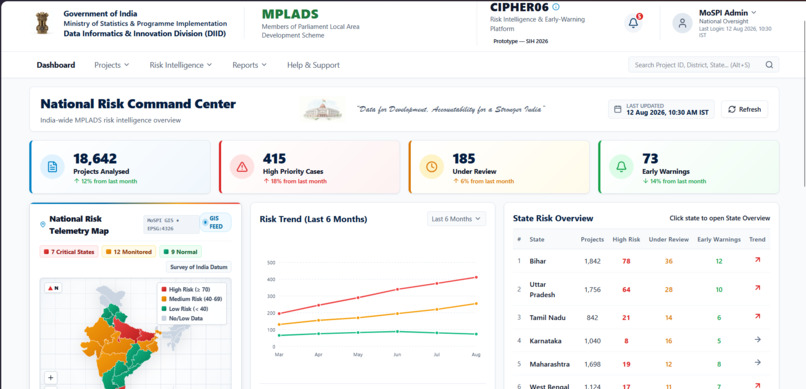Click the Refresh button
The image size is (806, 389).
click(744, 109)
